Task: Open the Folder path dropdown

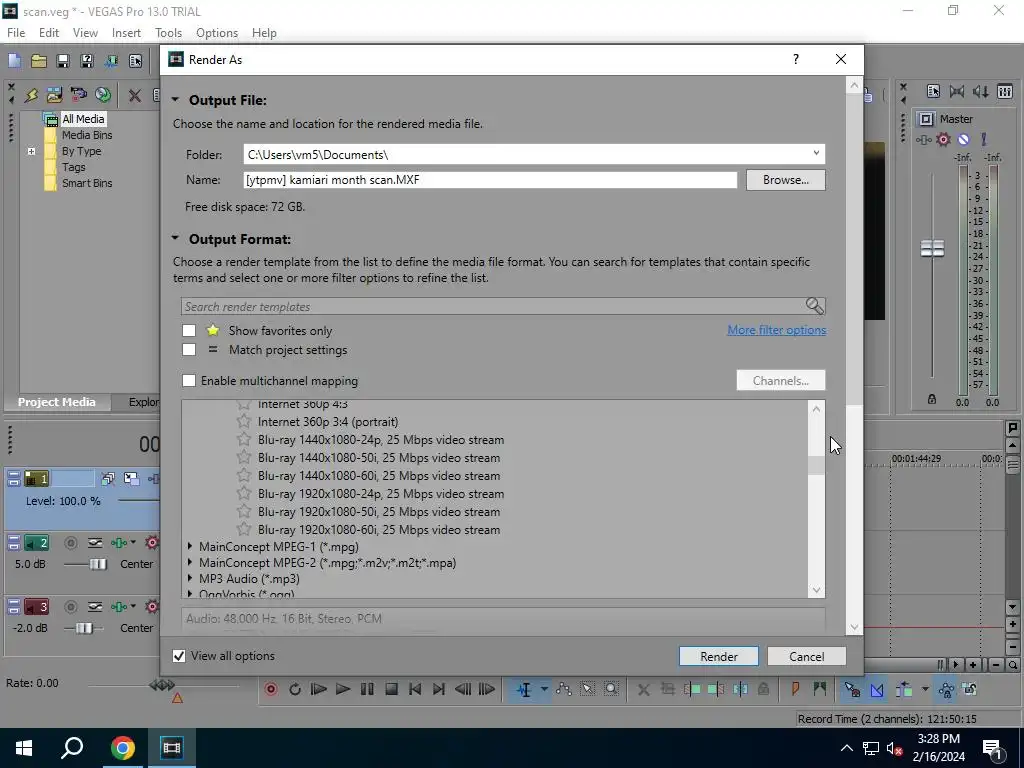Action: (816, 153)
